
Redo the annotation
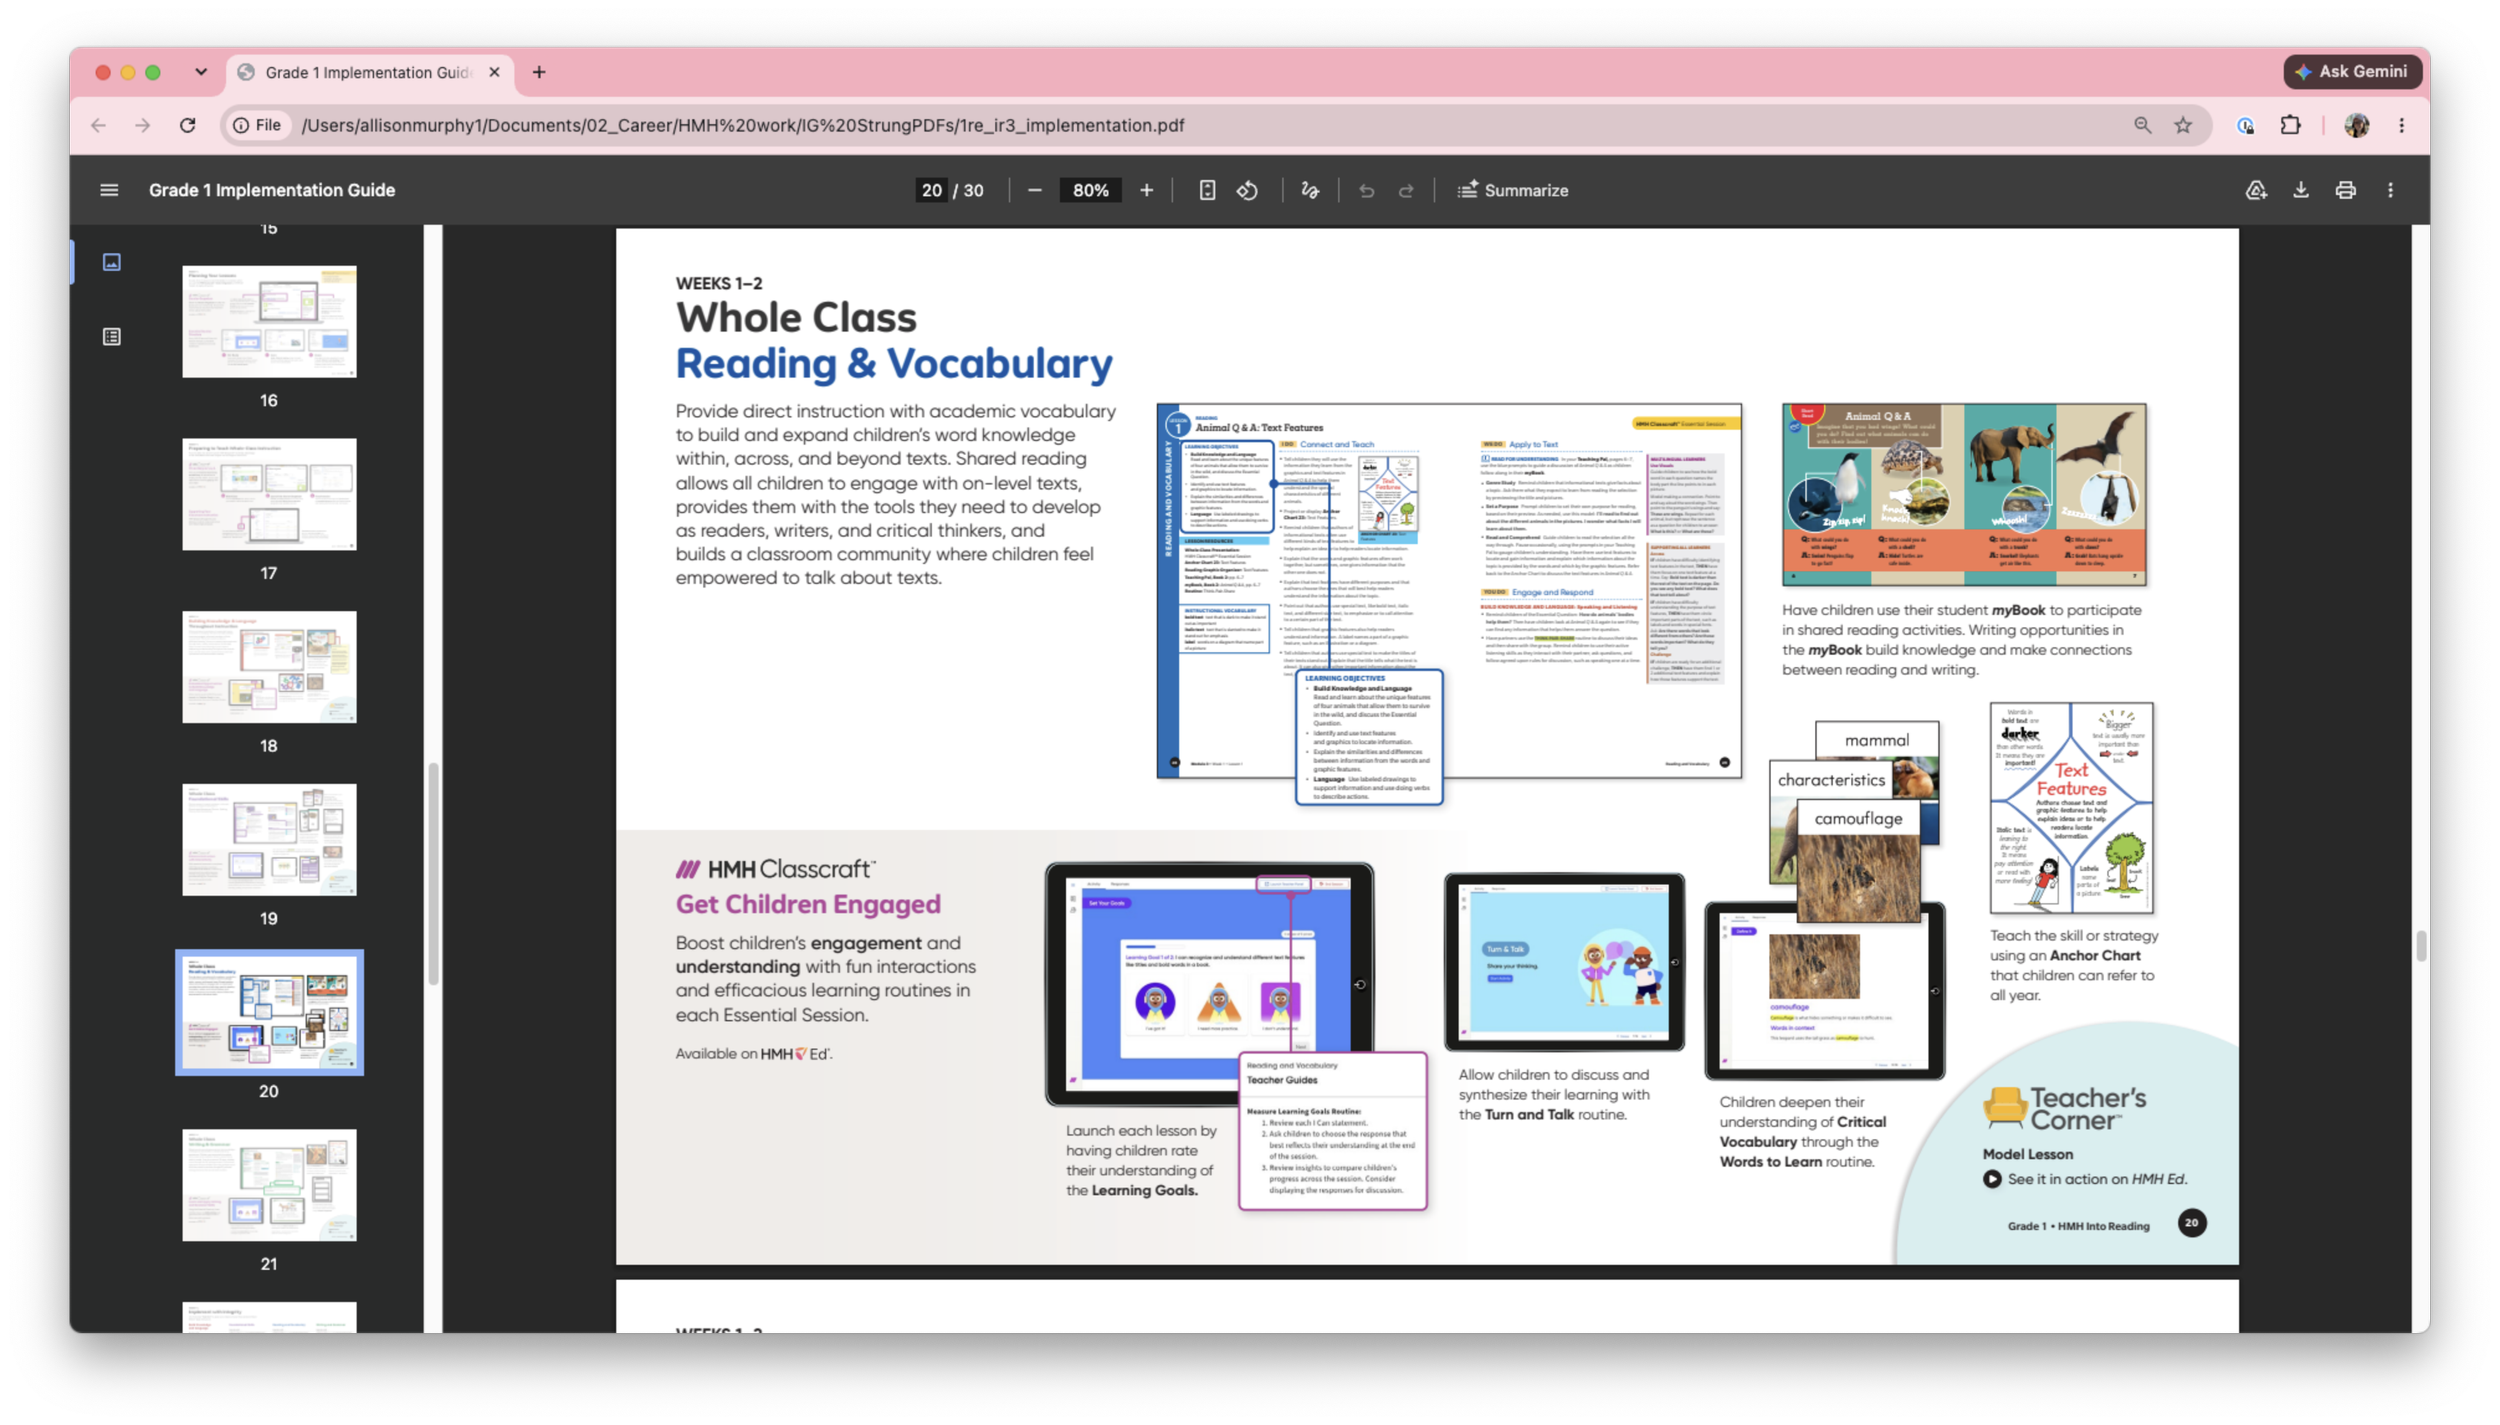click(1406, 190)
